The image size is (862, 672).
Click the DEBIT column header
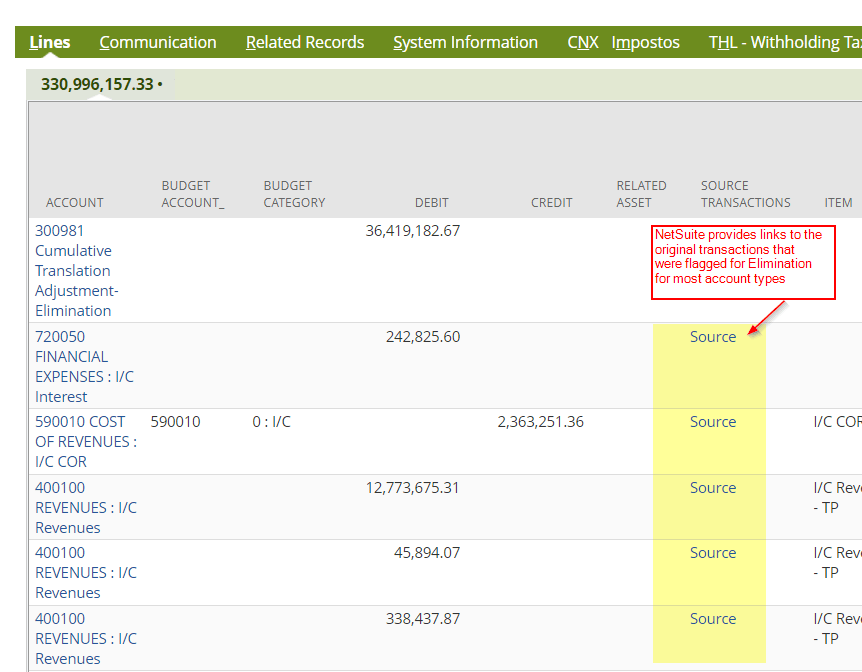click(432, 202)
